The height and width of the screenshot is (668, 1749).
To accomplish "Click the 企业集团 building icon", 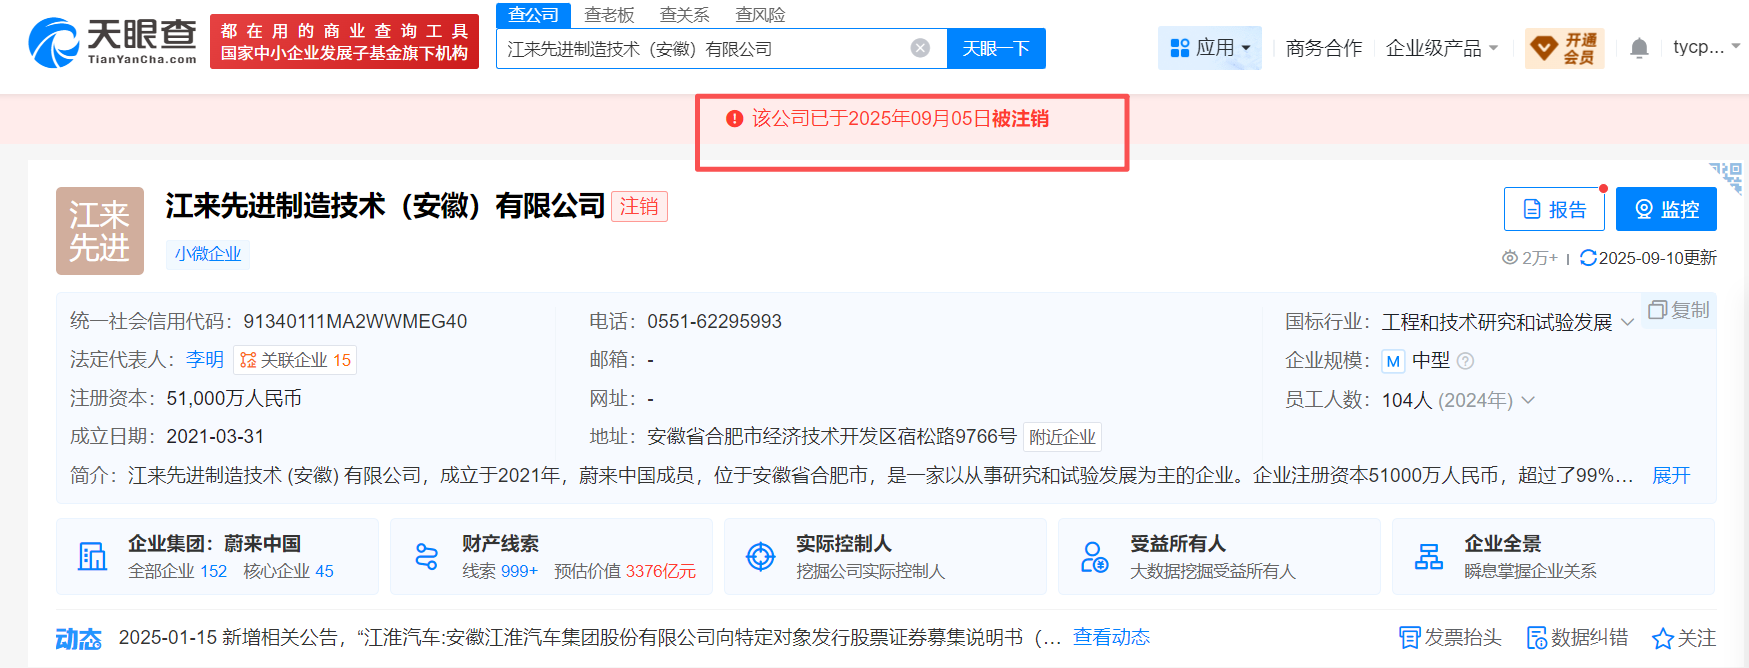I will (93, 556).
